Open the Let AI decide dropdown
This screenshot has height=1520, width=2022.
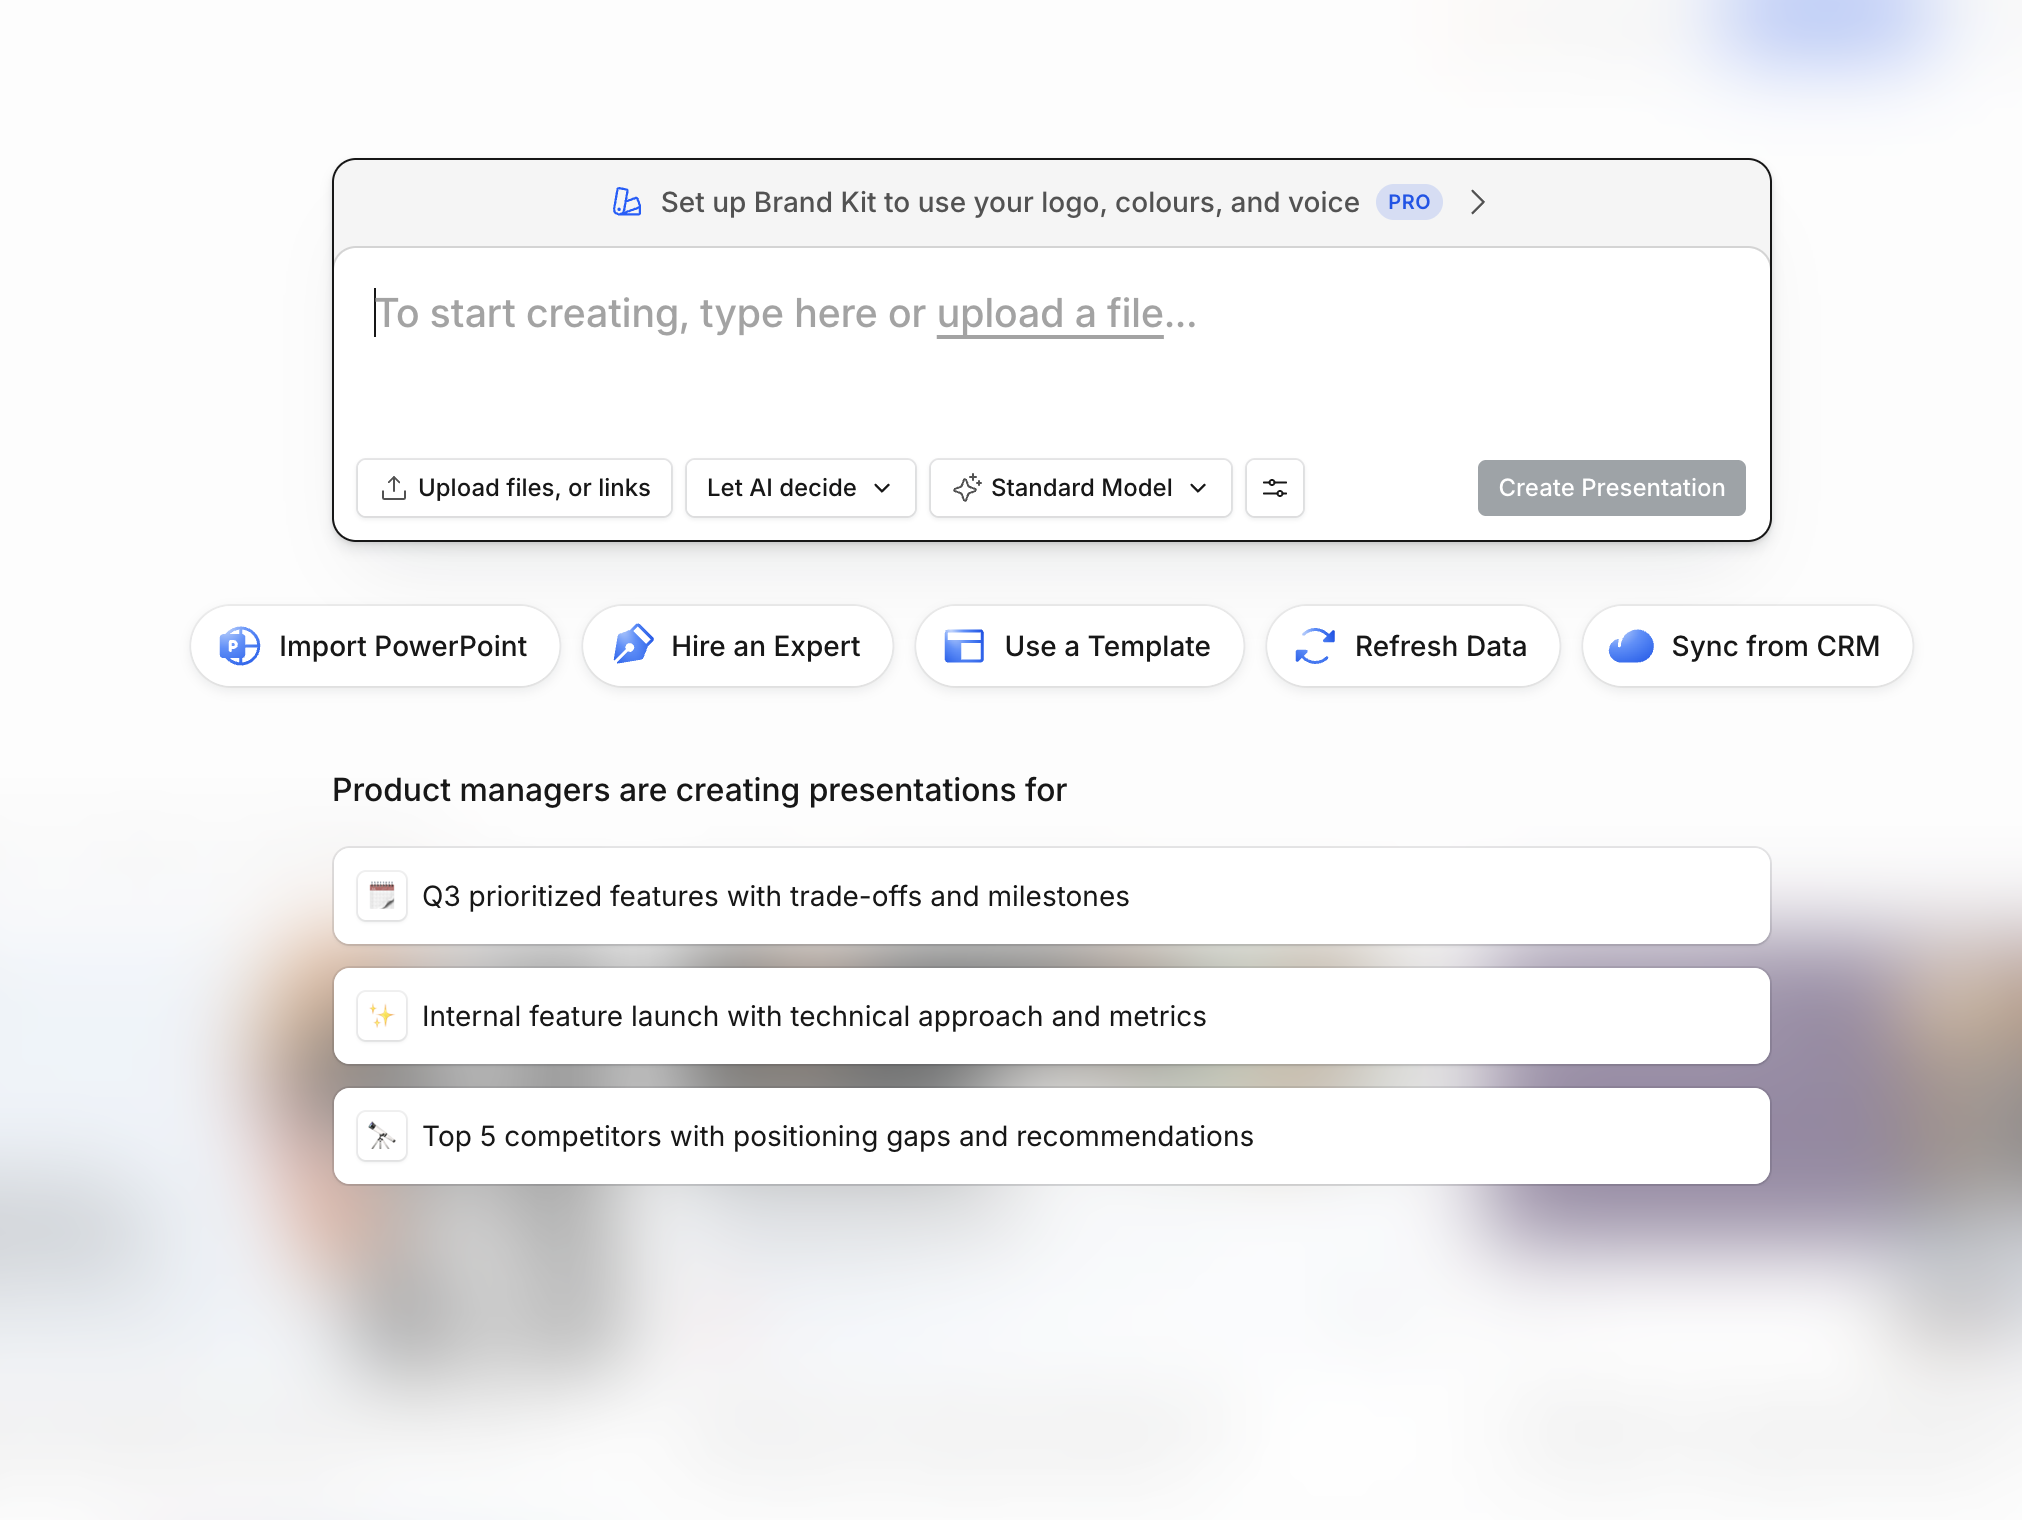click(800, 488)
